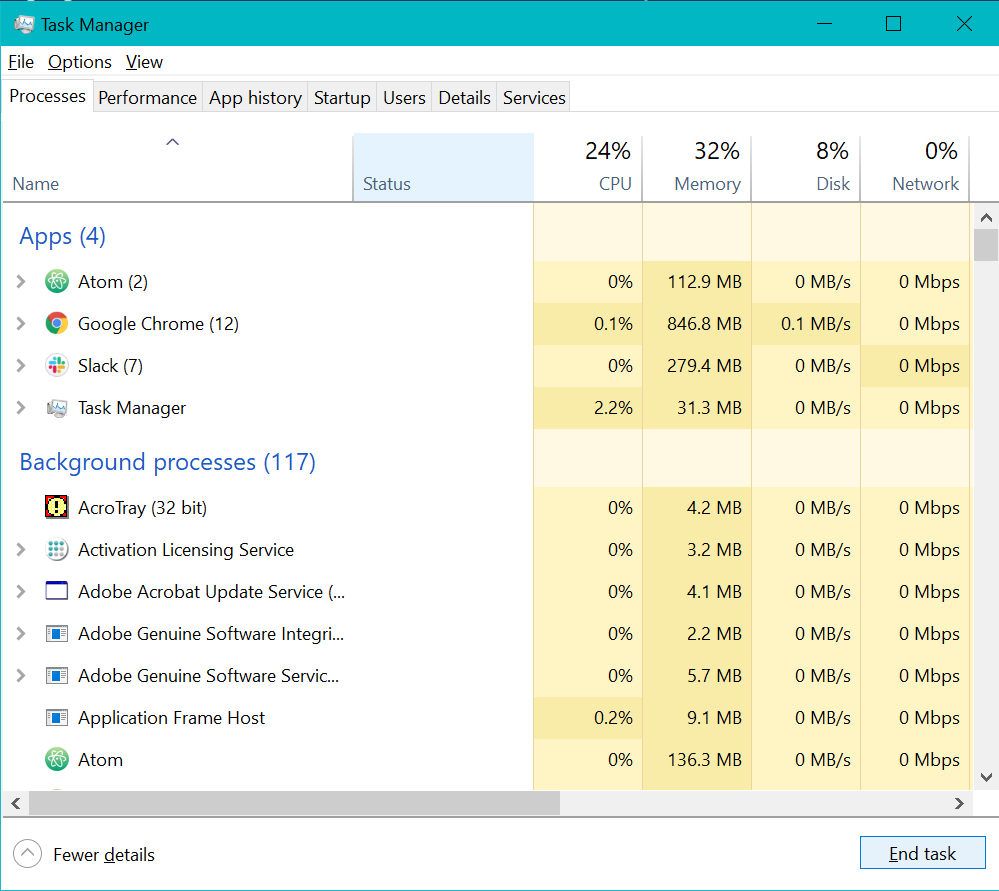The height and width of the screenshot is (891, 999).
Task: Open the Options menu
Action: tap(80, 62)
